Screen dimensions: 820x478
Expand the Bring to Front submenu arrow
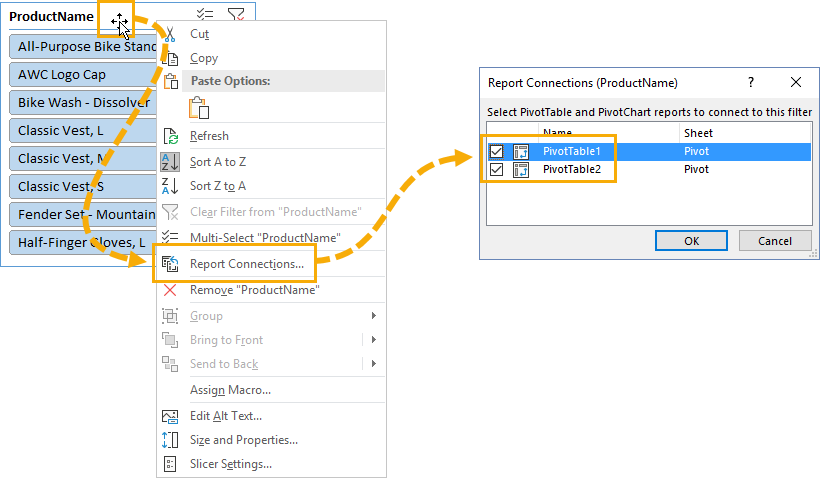(373, 339)
